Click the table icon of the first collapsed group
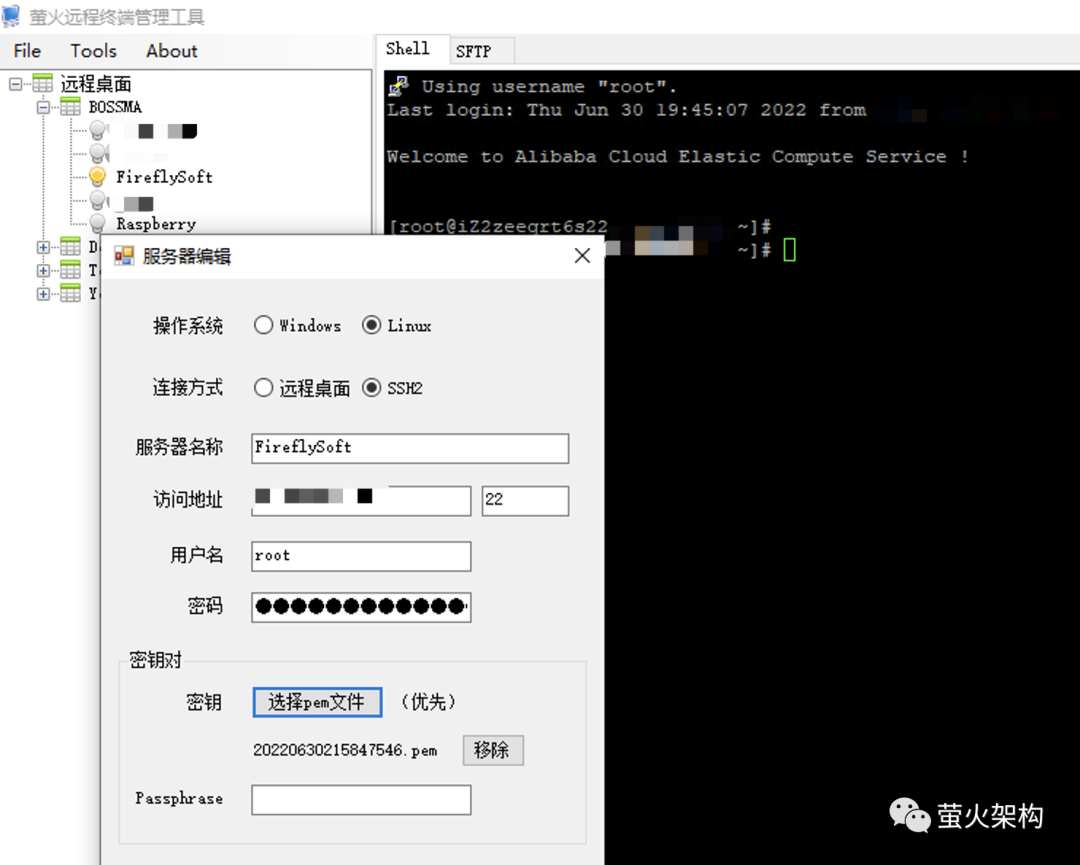The width and height of the screenshot is (1080, 865). [70, 246]
